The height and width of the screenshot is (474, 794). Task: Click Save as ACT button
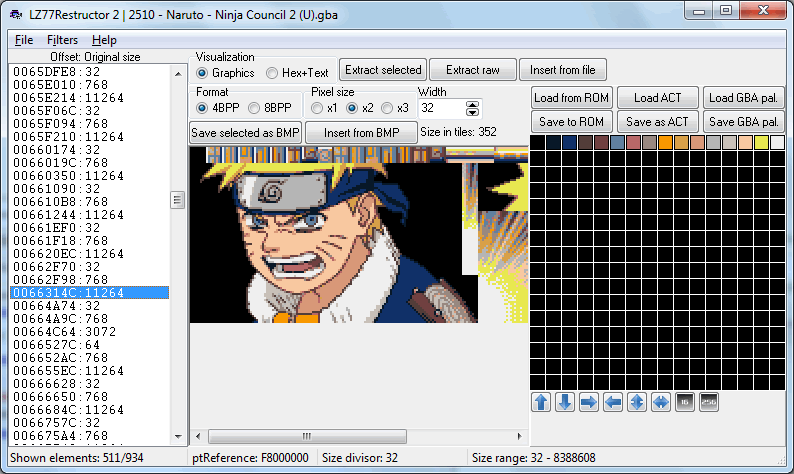(x=658, y=122)
